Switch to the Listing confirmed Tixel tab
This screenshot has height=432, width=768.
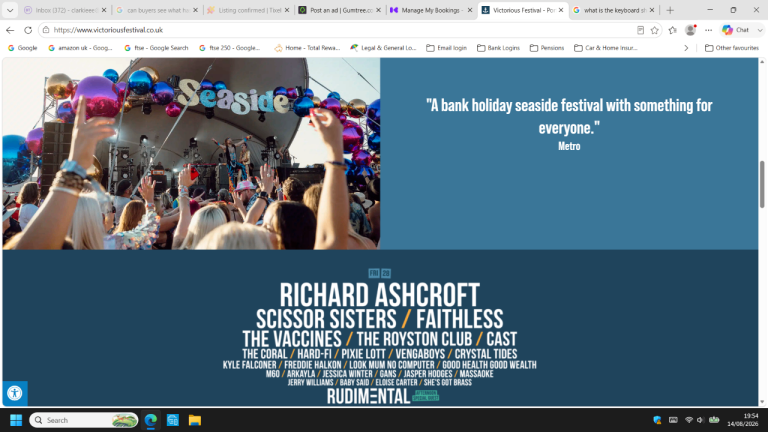point(249,10)
